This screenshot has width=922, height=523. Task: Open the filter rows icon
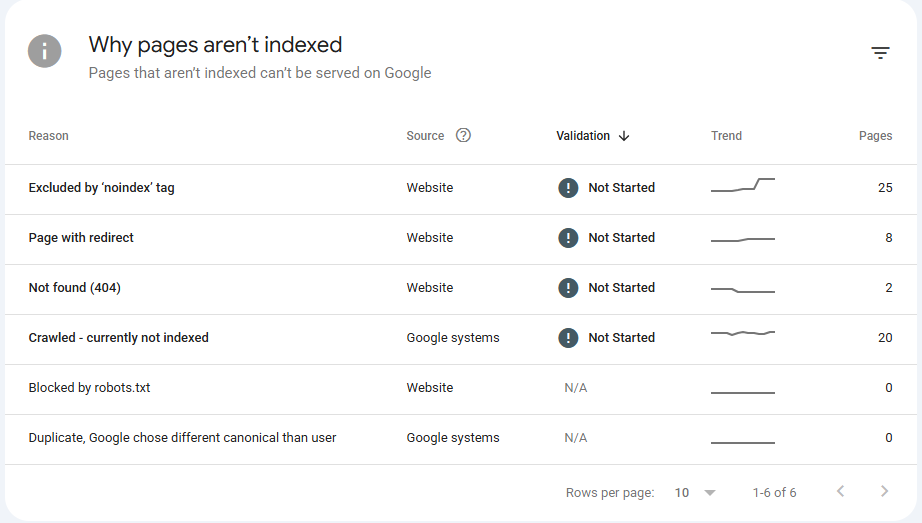pyautogui.click(x=880, y=53)
